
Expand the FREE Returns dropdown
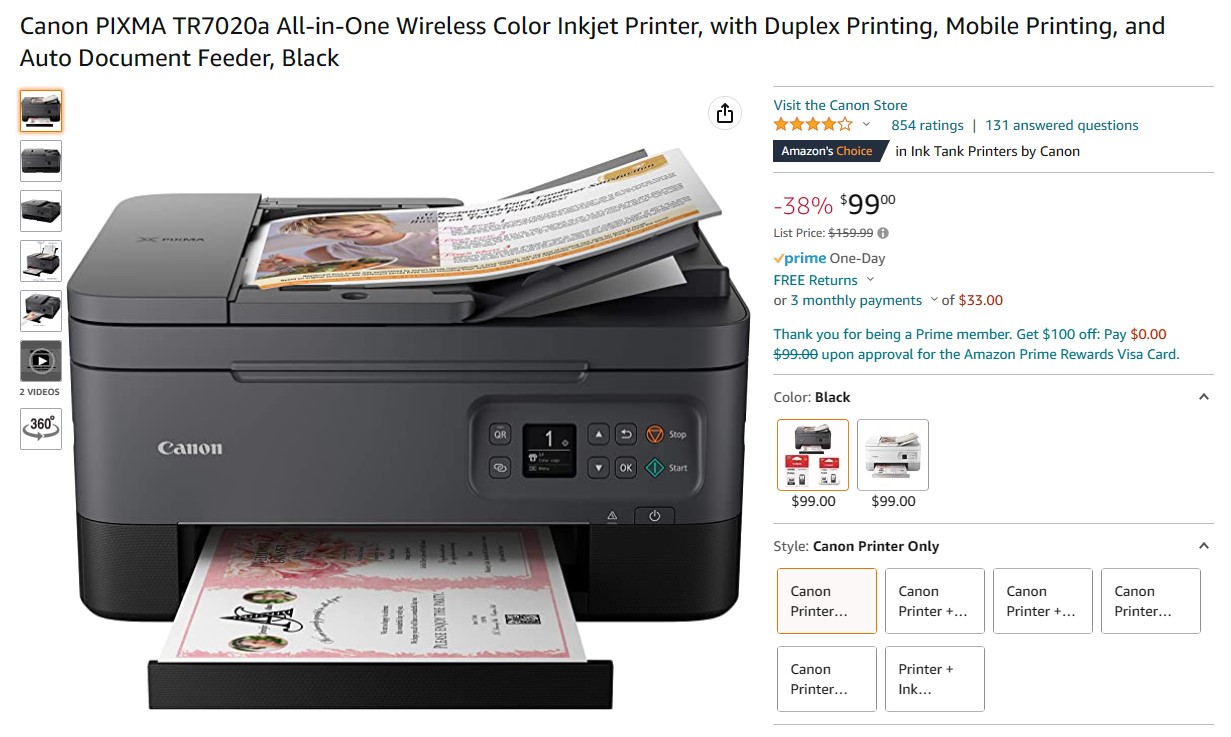pos(870,280)
